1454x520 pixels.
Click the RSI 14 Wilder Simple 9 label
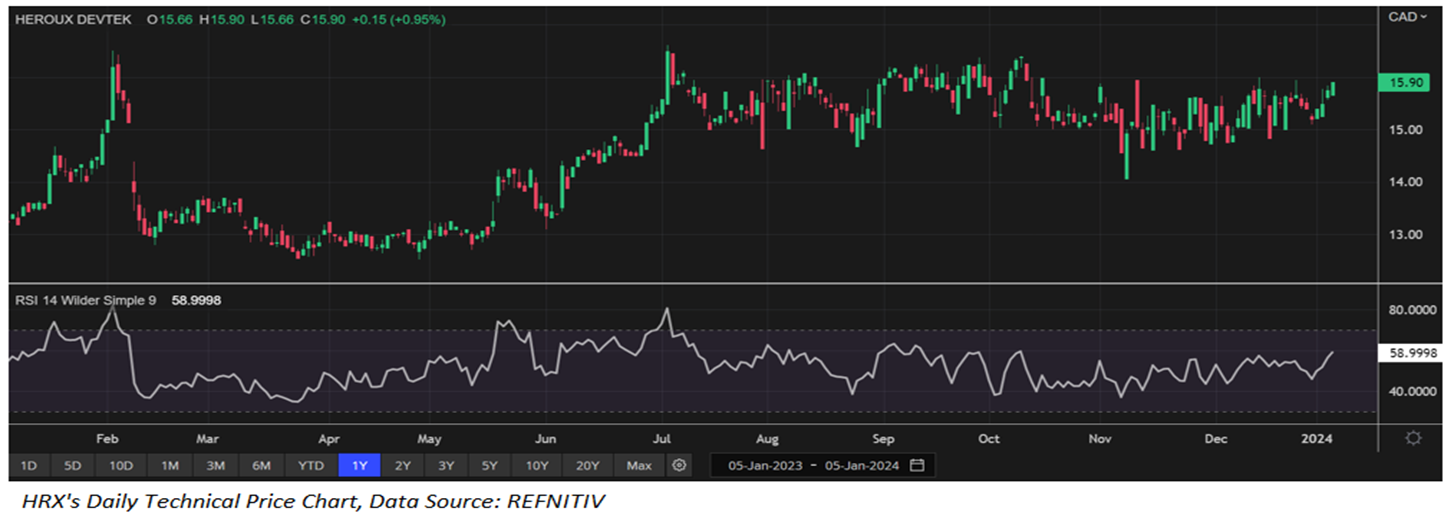coord(83,298)
